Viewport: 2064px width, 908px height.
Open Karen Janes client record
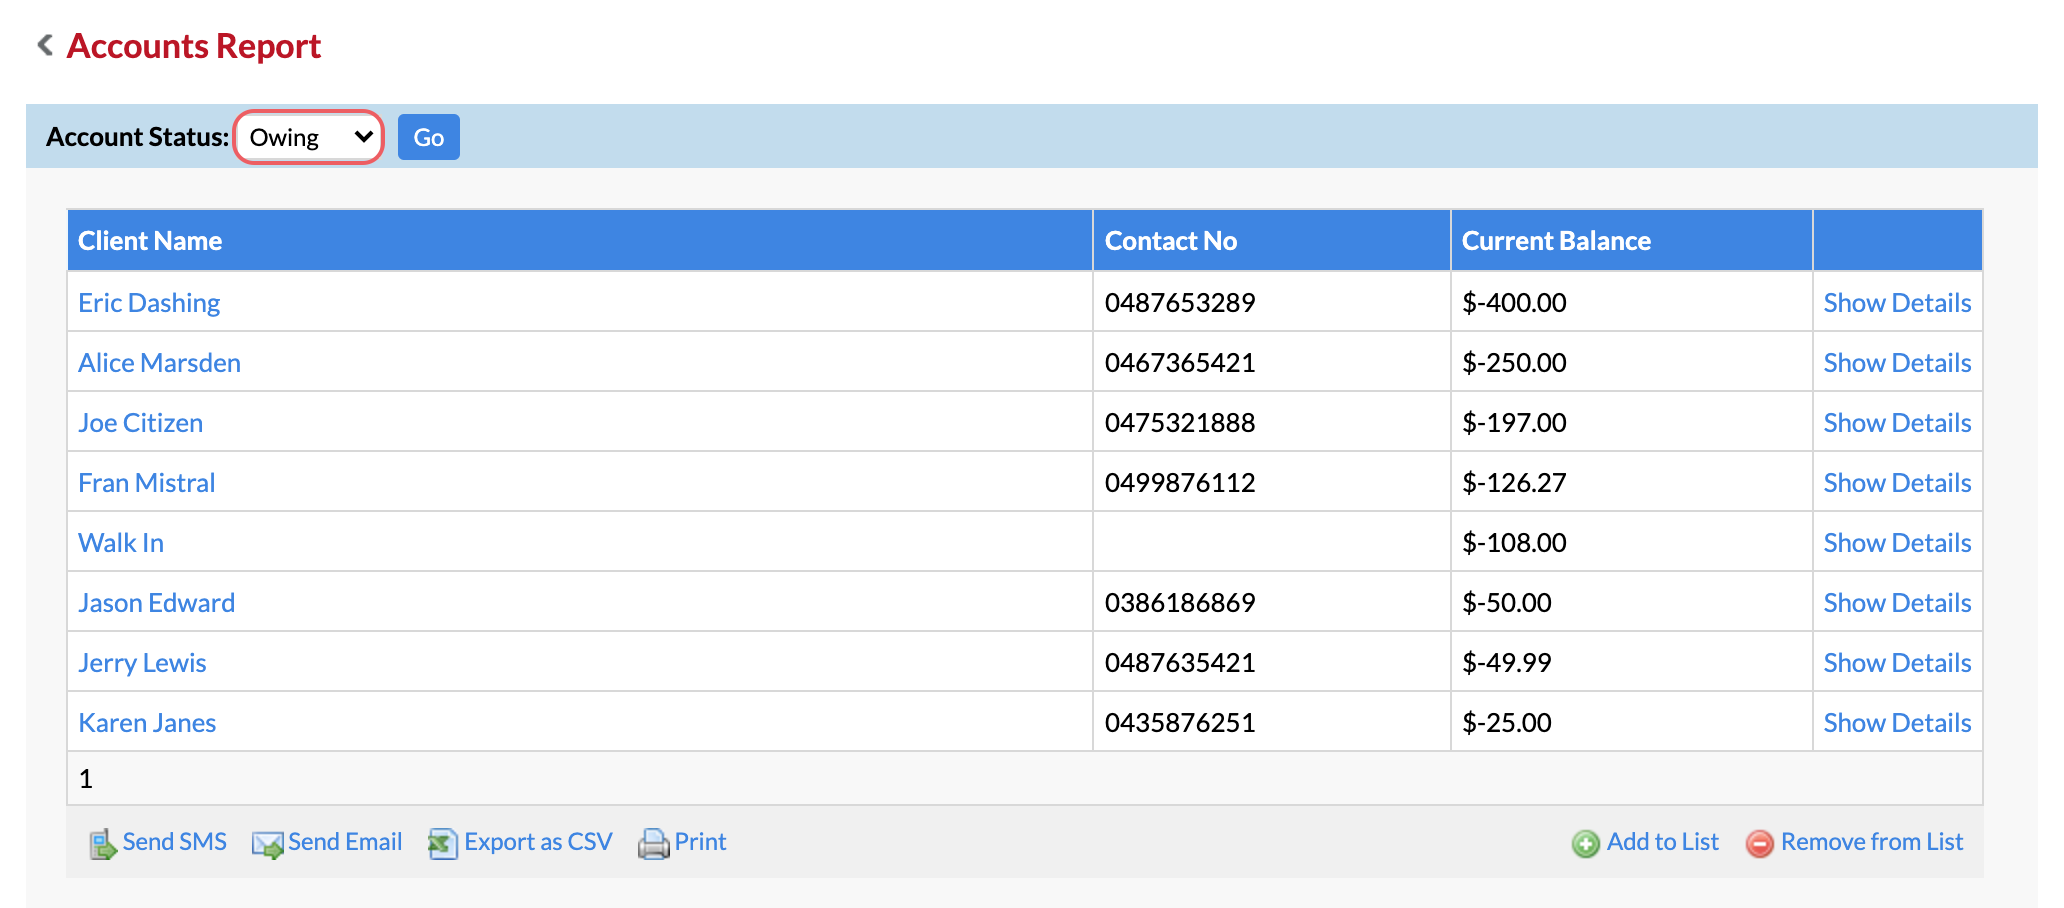[x=147, y=723]
